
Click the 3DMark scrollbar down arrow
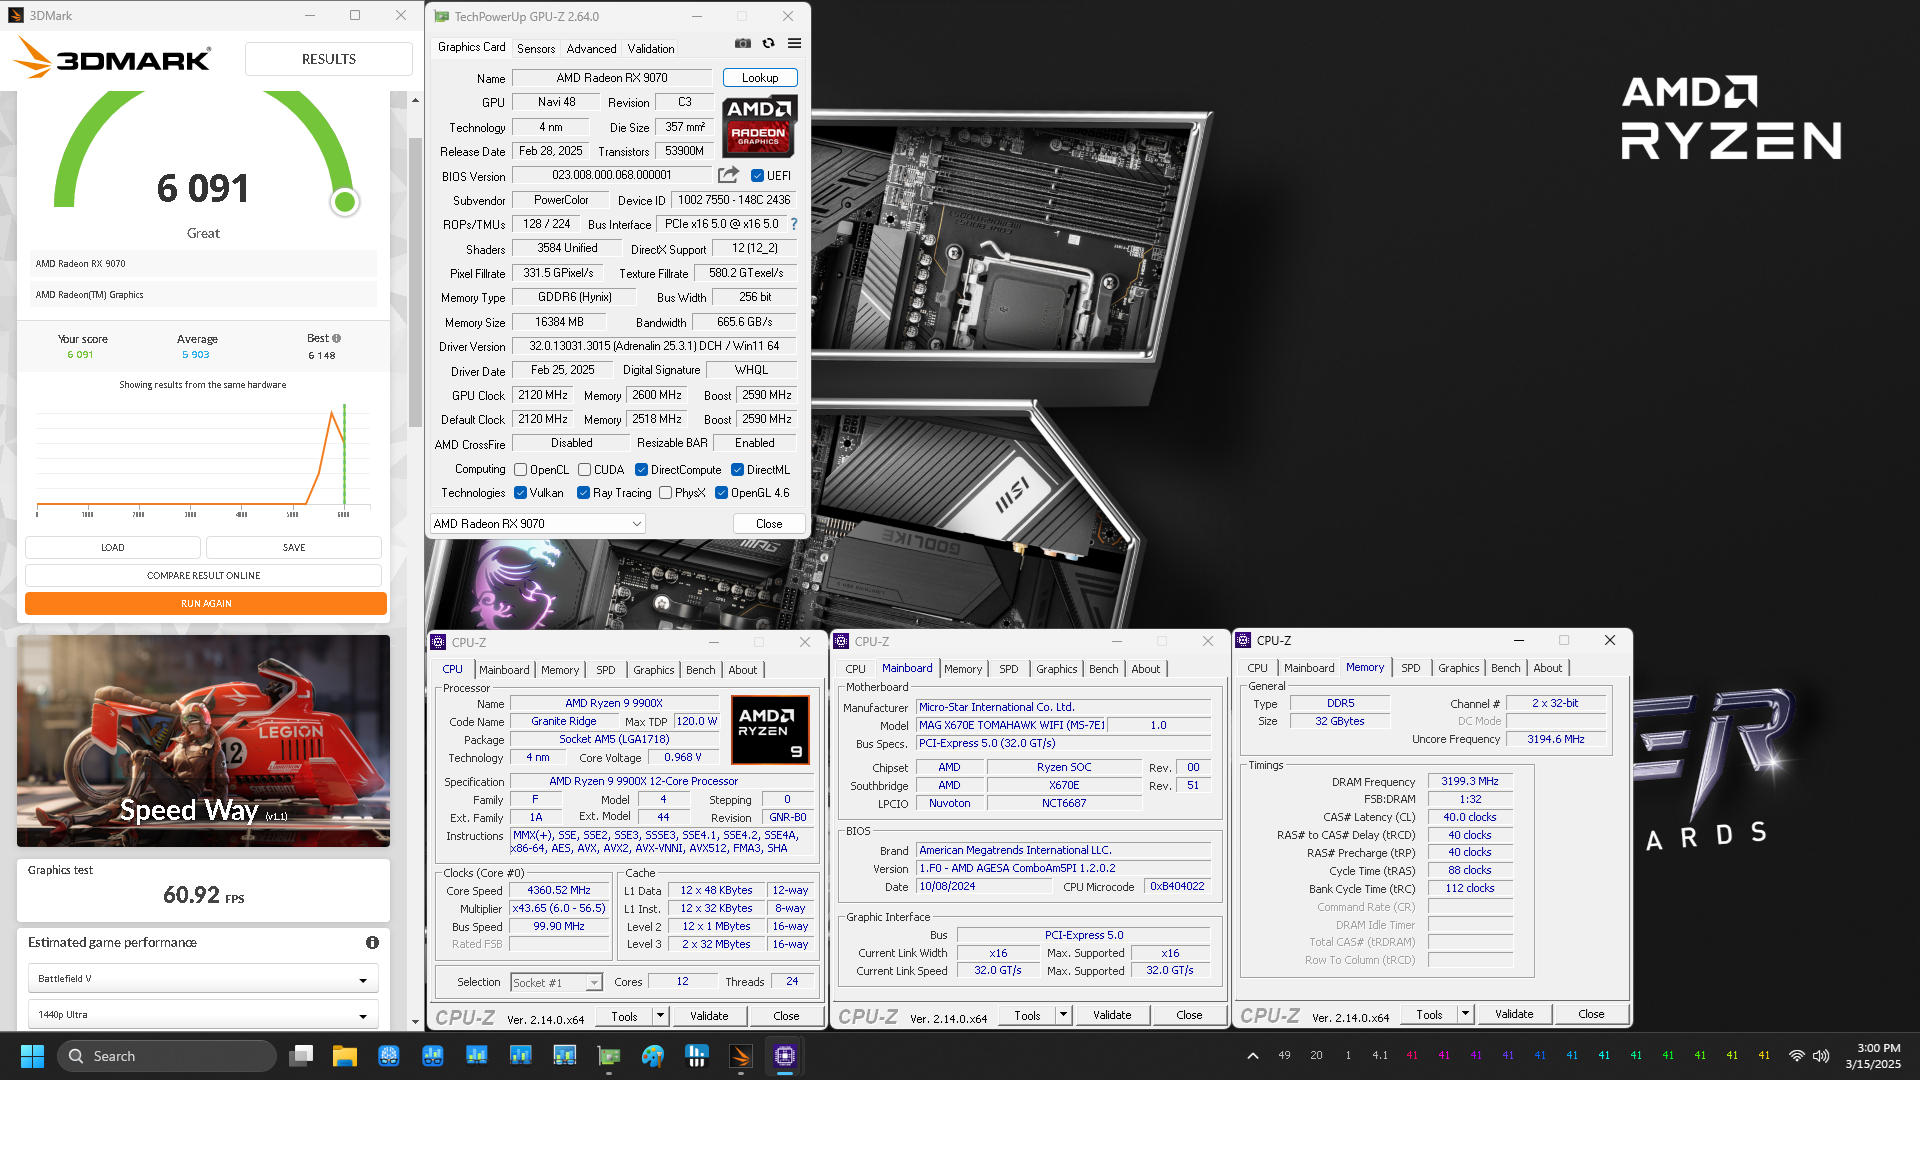click(x=415, y=1022)
